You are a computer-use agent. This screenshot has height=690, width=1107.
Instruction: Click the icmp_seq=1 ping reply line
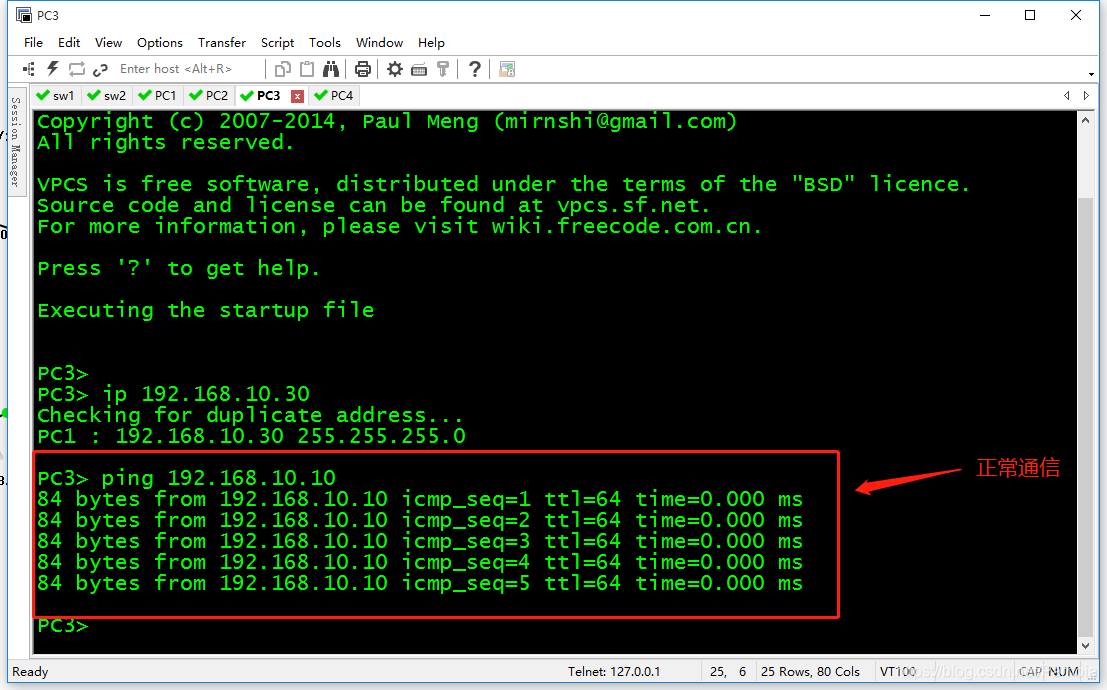420,499
